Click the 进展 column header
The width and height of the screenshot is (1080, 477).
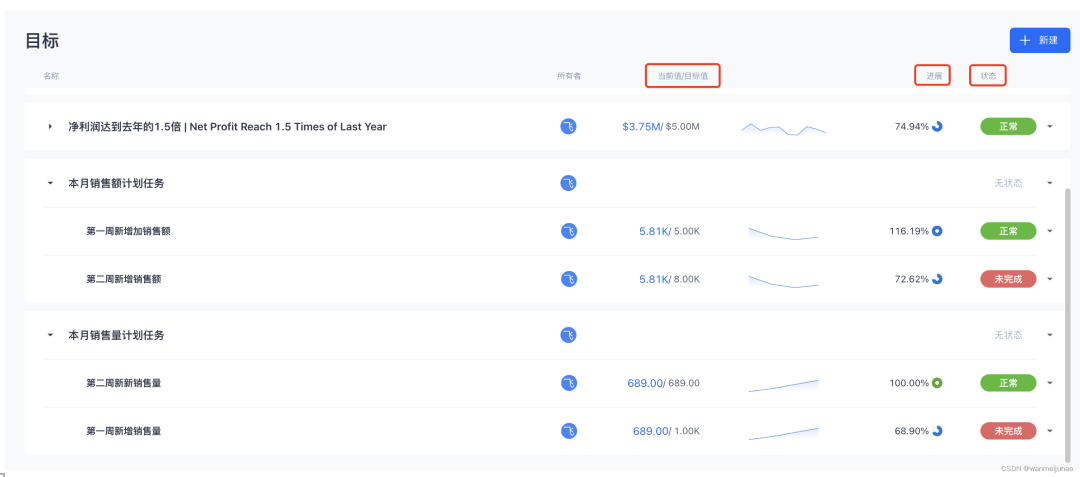point(933,75)
